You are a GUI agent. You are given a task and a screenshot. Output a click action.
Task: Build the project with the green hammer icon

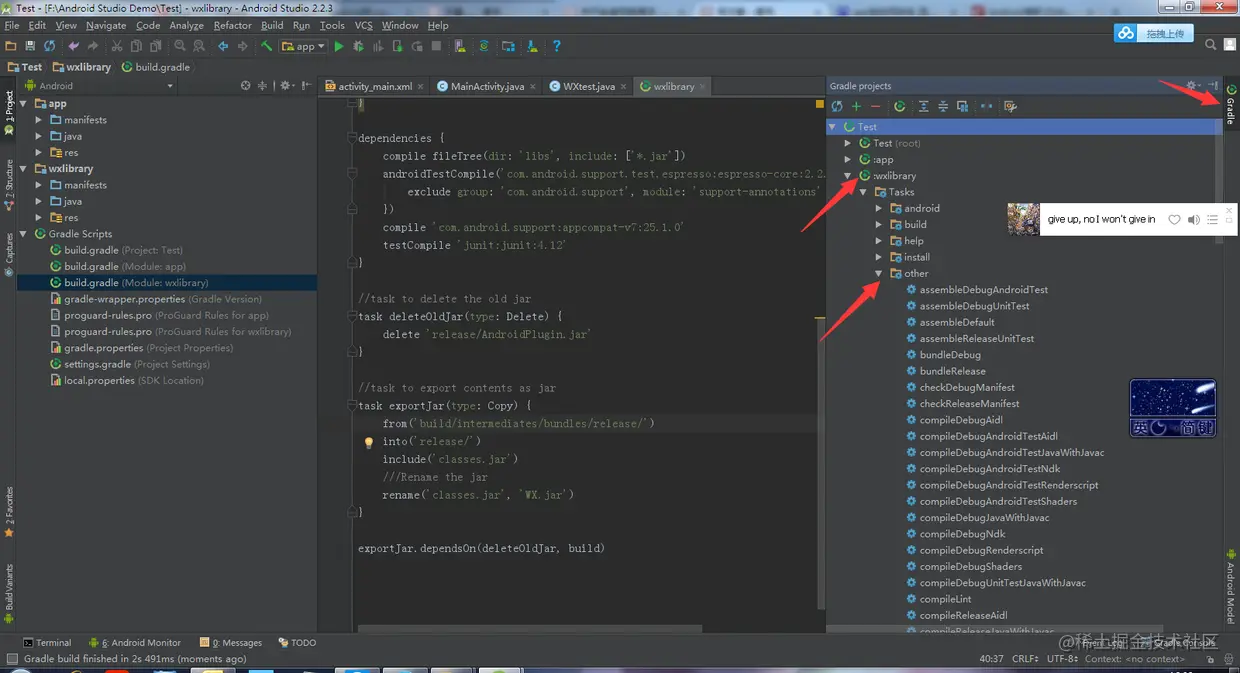click(x=266, y=46)
